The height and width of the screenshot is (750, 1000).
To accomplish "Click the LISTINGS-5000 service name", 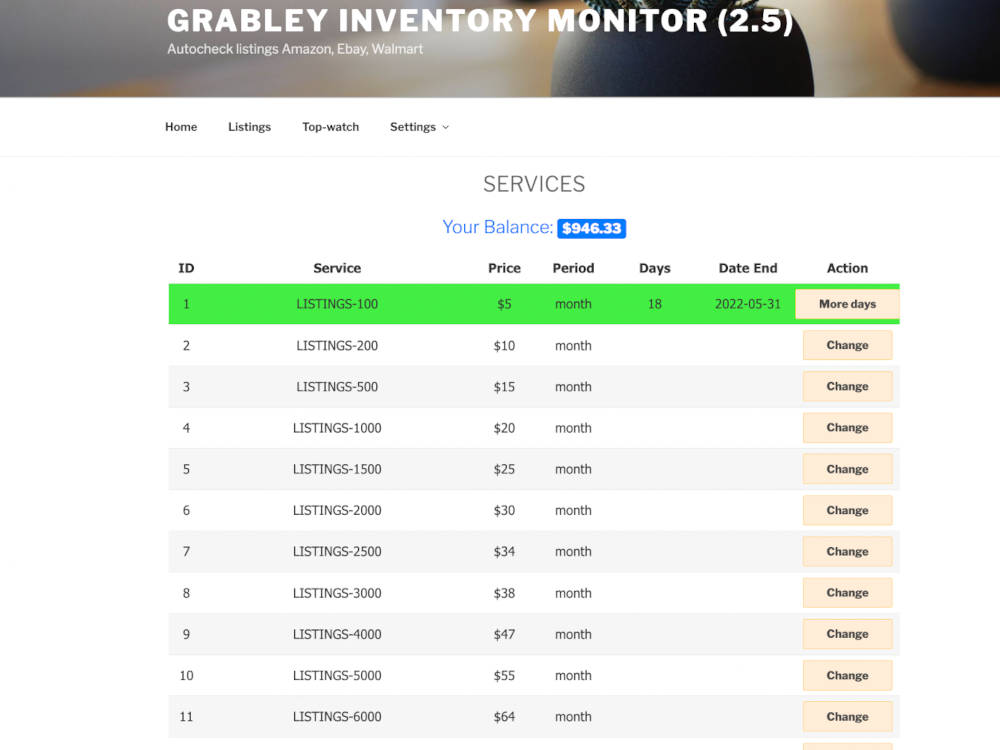I will (337, 675).
